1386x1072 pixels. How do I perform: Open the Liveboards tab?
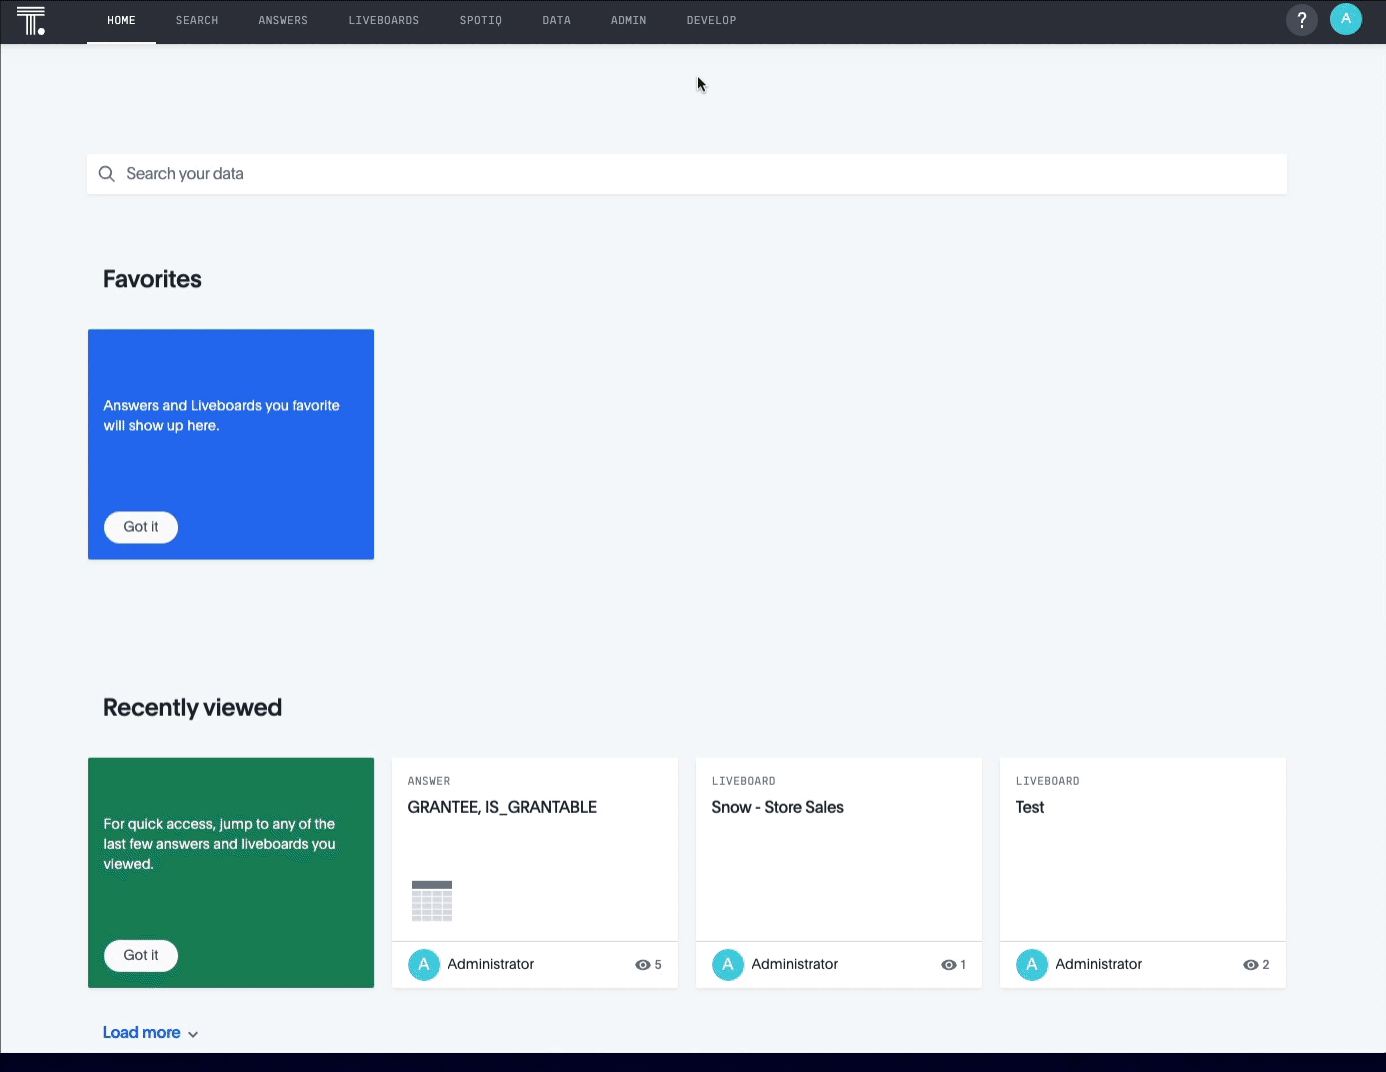383,20
